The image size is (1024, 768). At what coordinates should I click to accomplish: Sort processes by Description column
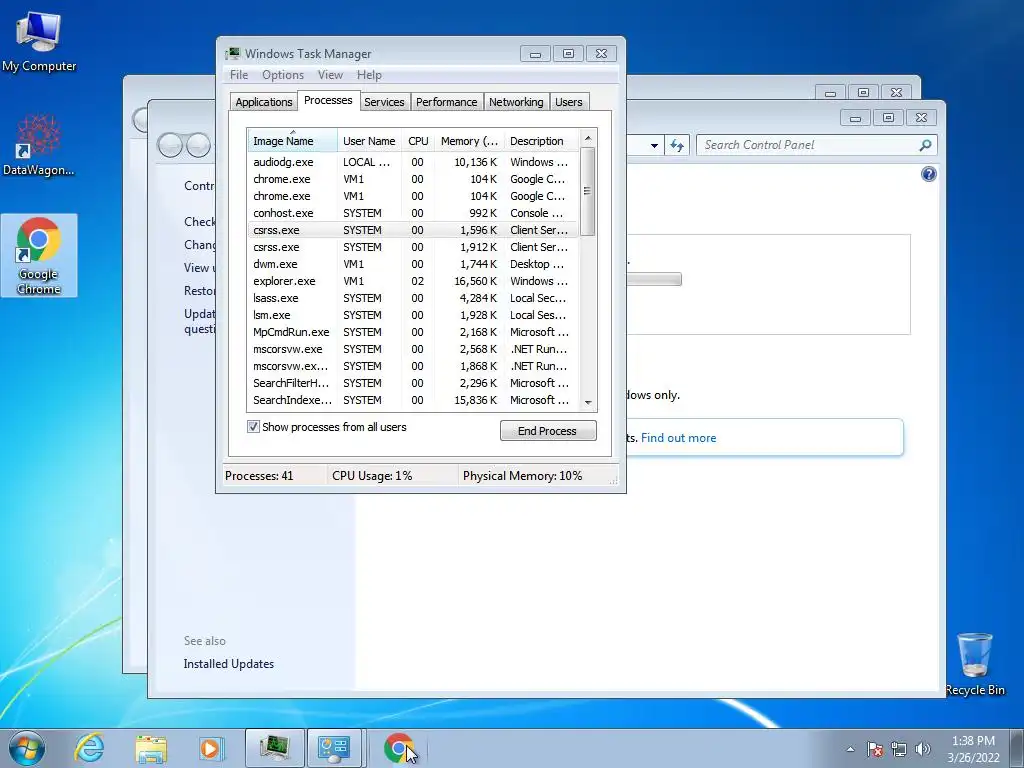click(x=541, y=141)
